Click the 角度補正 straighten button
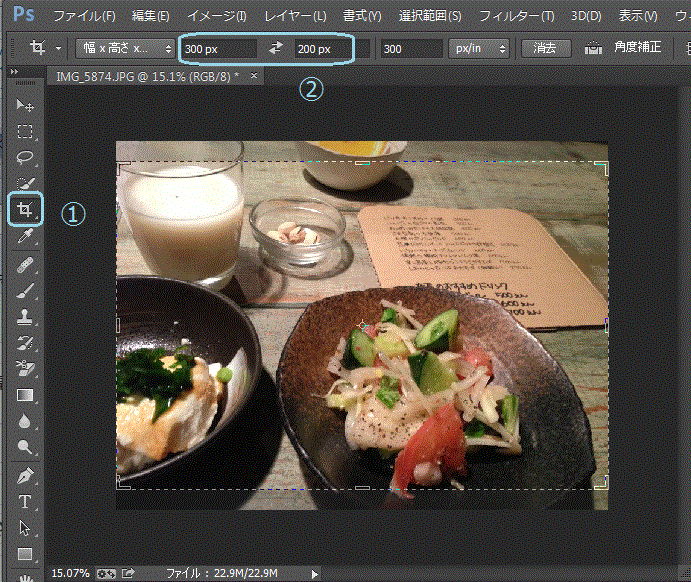Image resolution: width=691 pixels, height=582 pixels. click(637, 47)
